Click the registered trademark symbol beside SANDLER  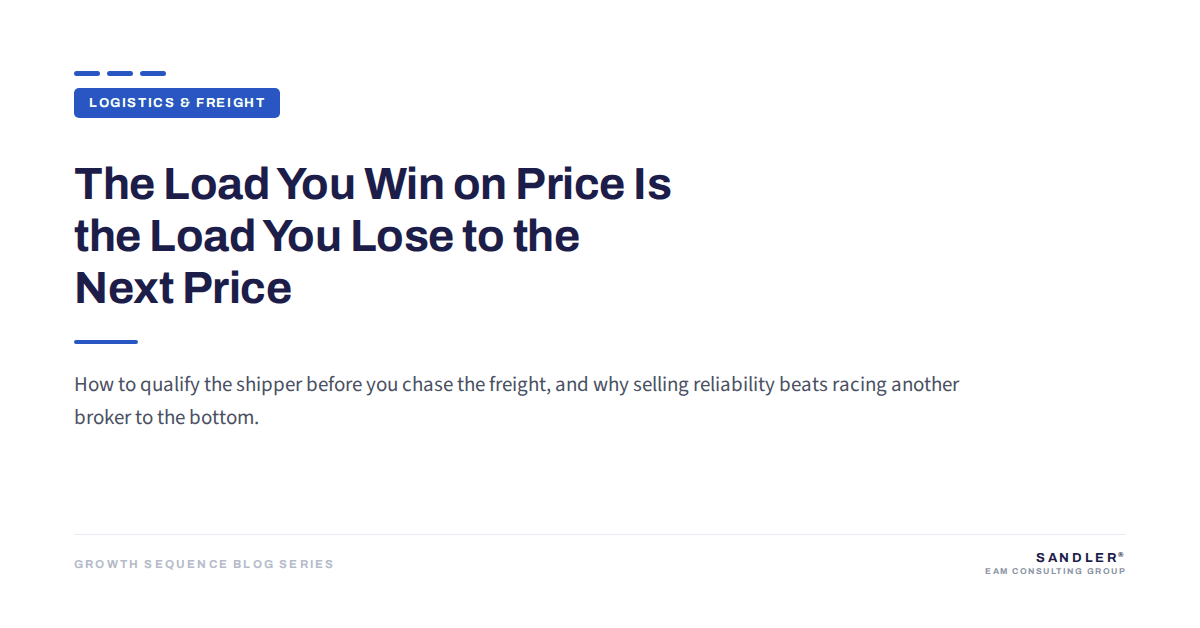click(x=1122, y=554)
